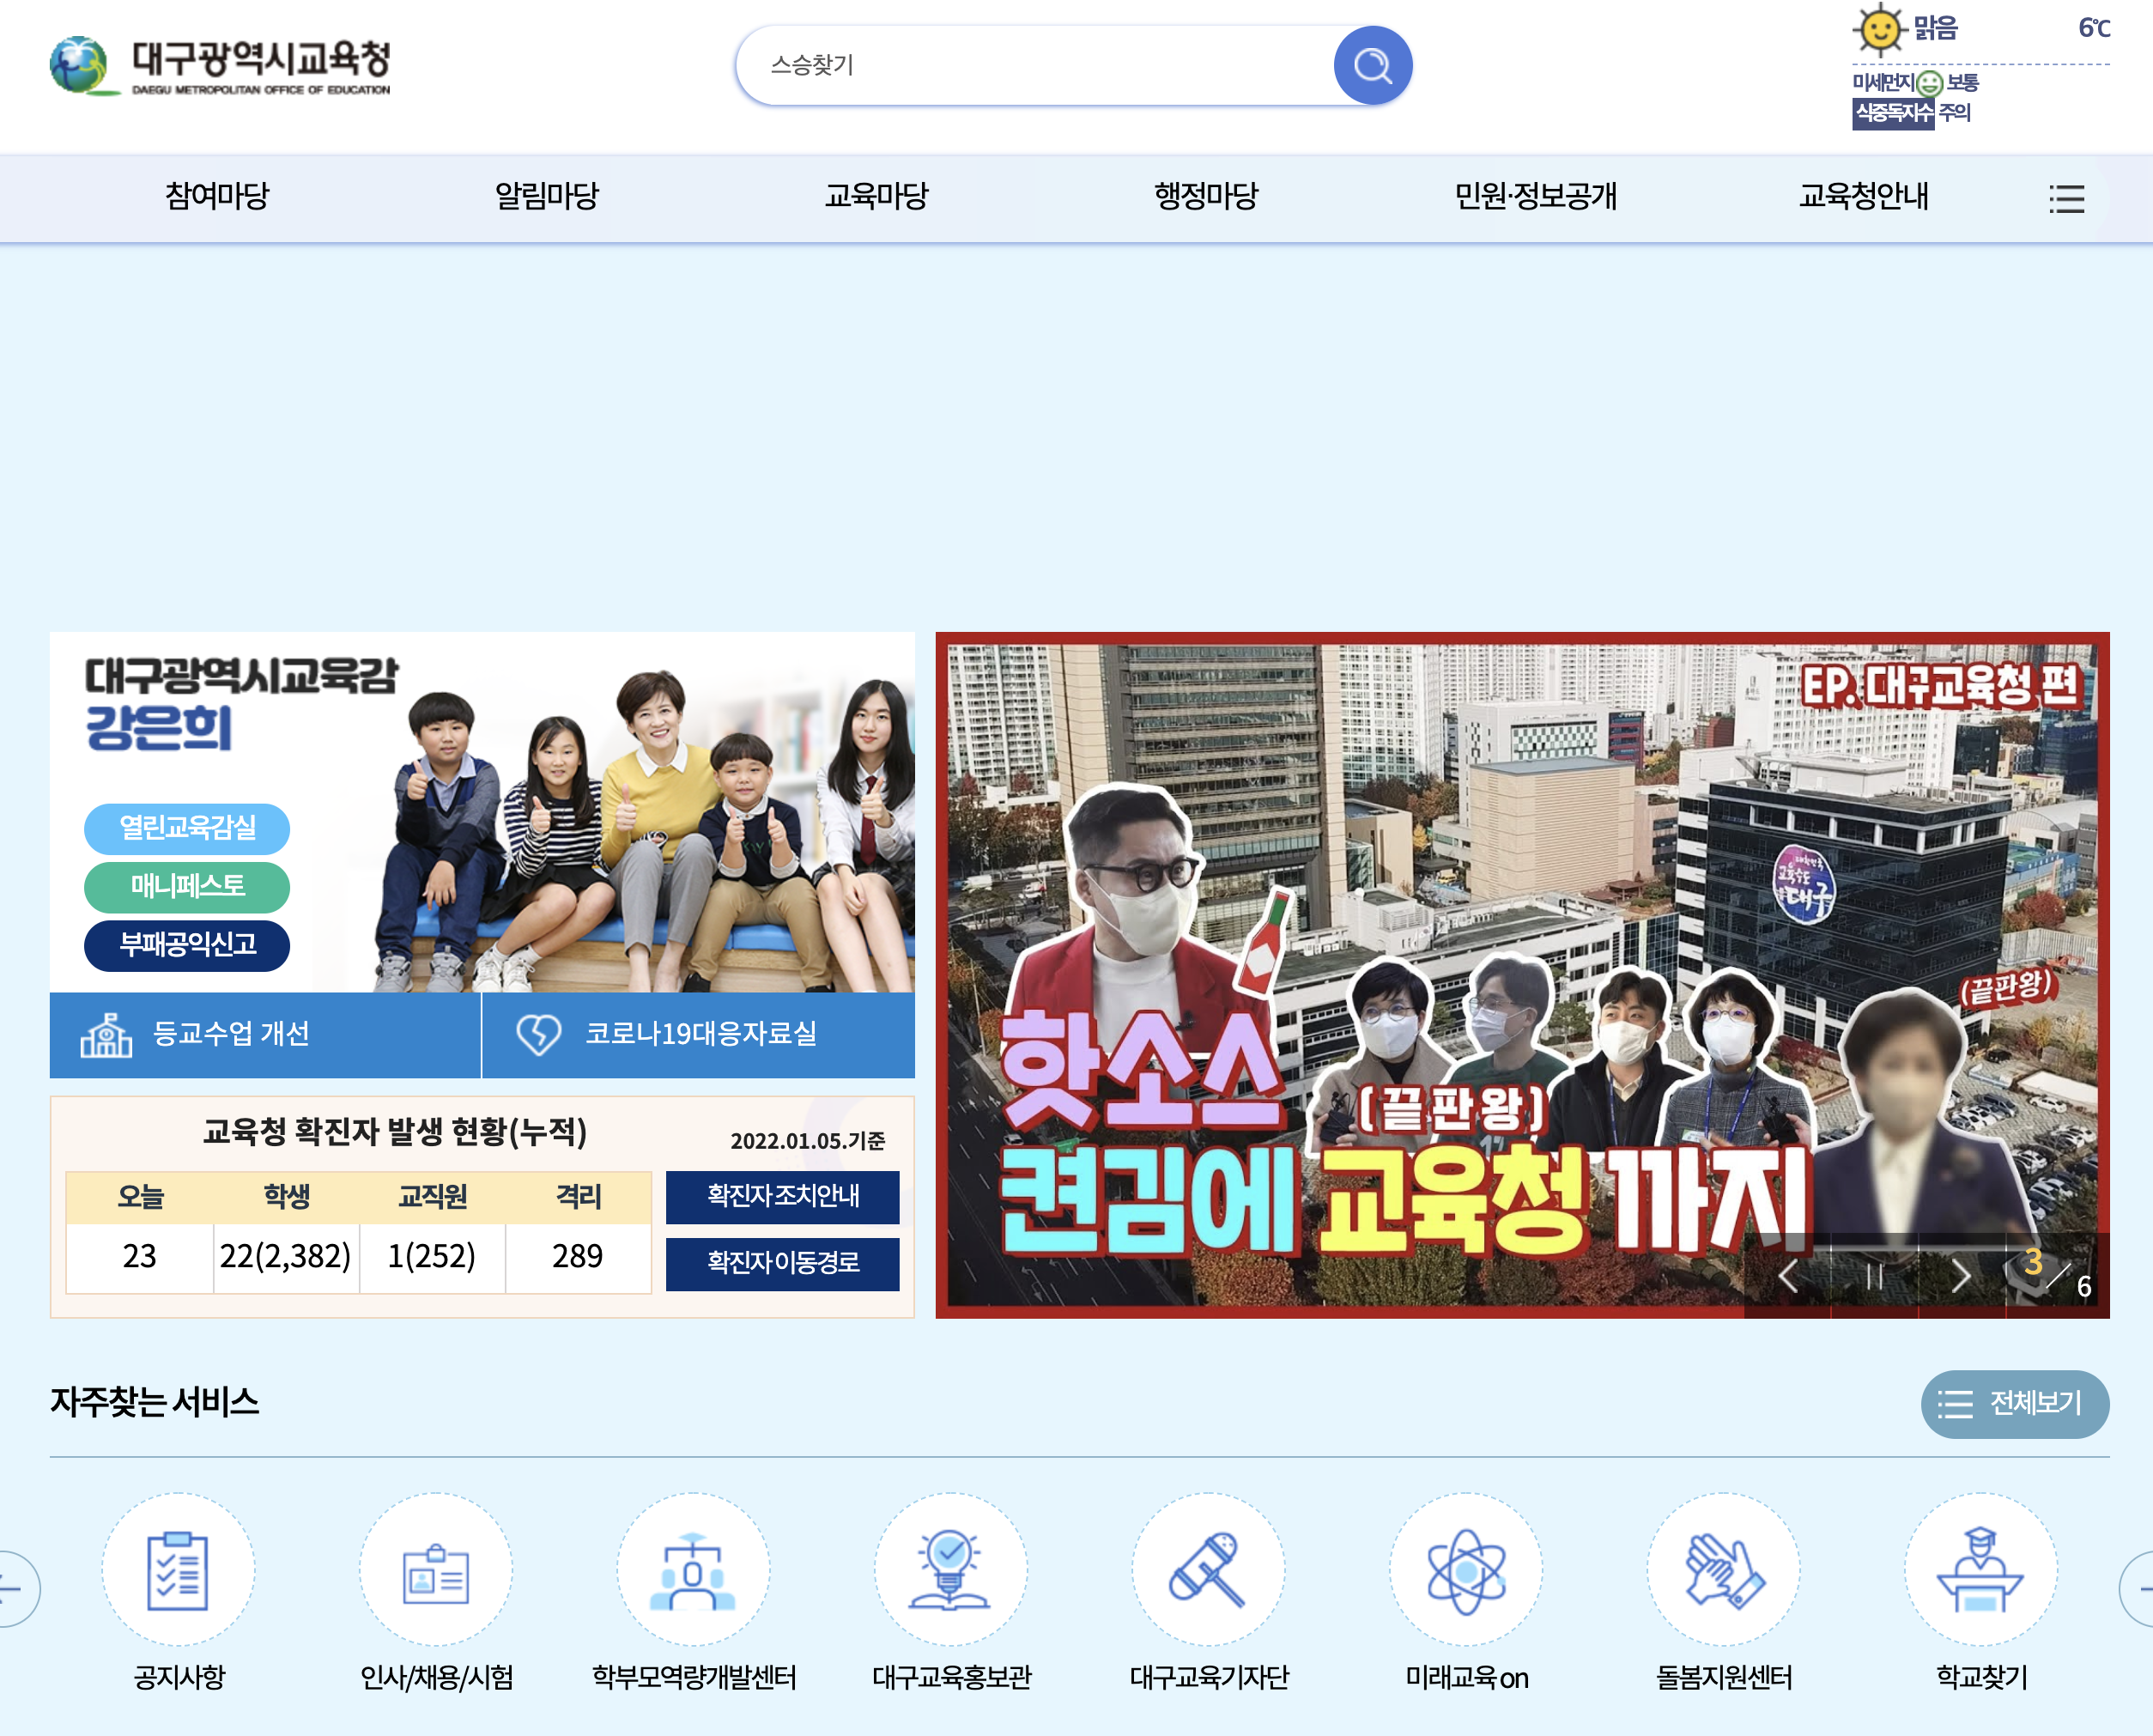Open the 교육마당 menu
This screenshot has width=2153, height=1736.
[x=876, y=196]
